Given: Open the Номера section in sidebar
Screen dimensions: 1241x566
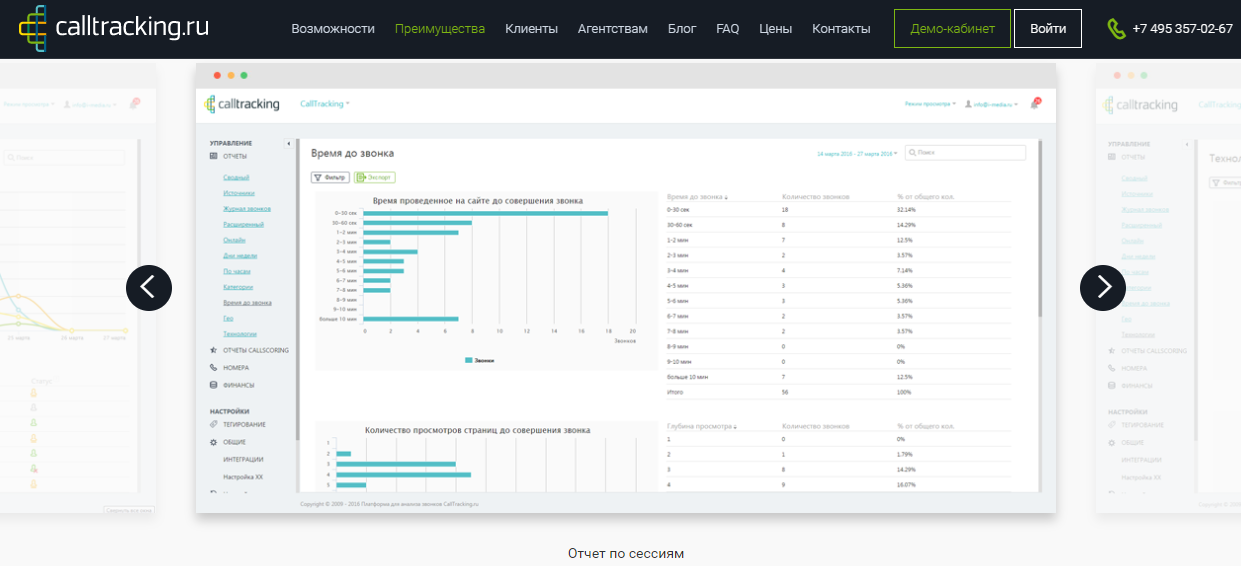Looking at the screenshot, I should pos(235,367).
